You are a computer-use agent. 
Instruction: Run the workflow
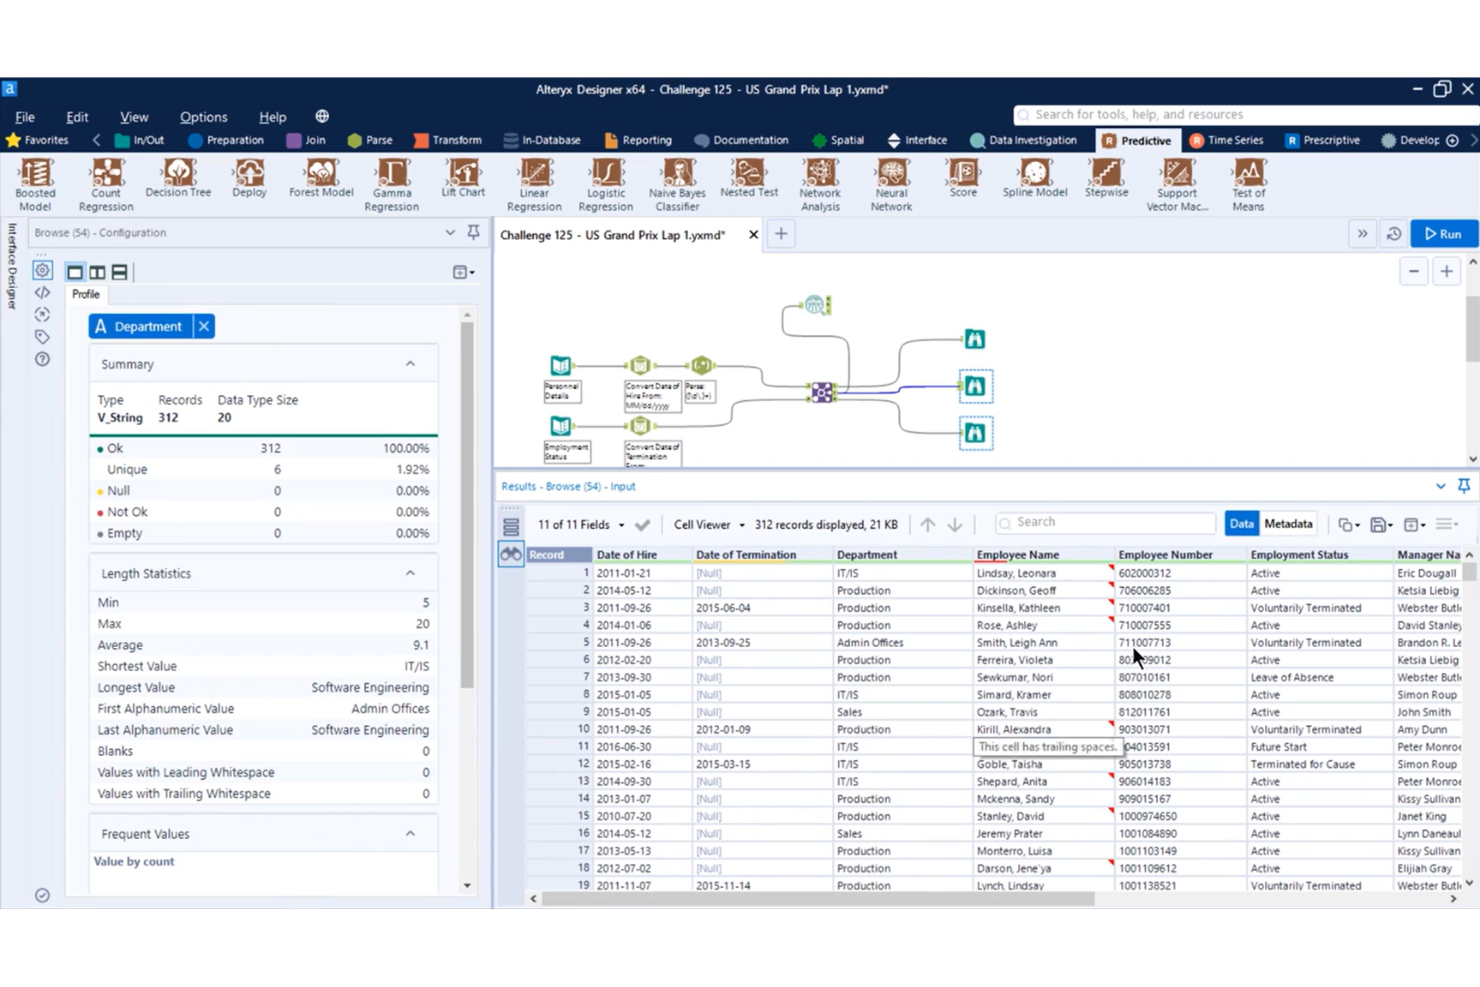click(1444, 234)
